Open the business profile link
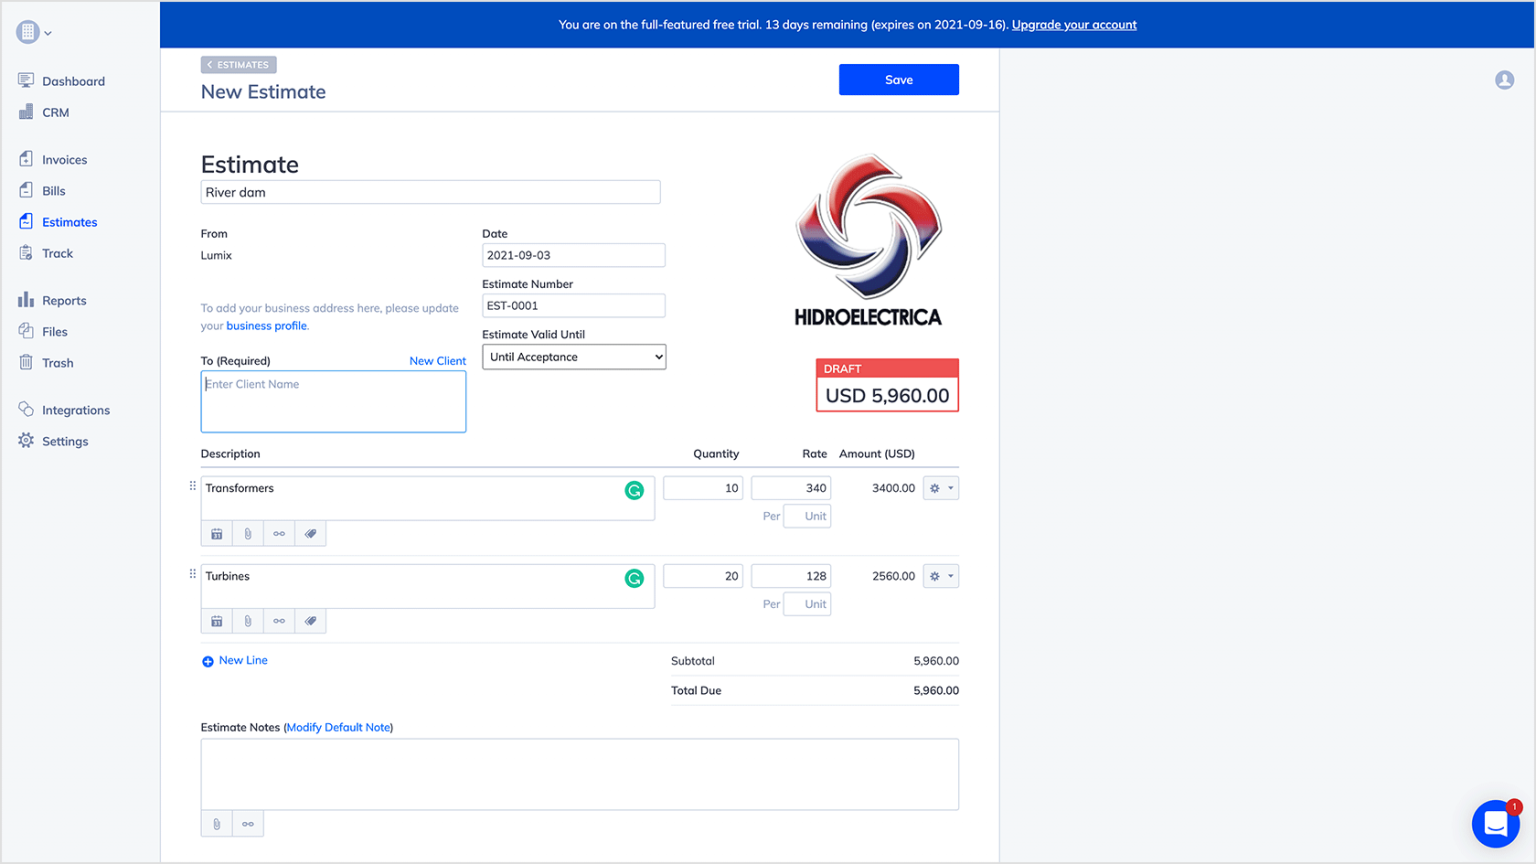 pyautogui.click(x=266, y=325)
